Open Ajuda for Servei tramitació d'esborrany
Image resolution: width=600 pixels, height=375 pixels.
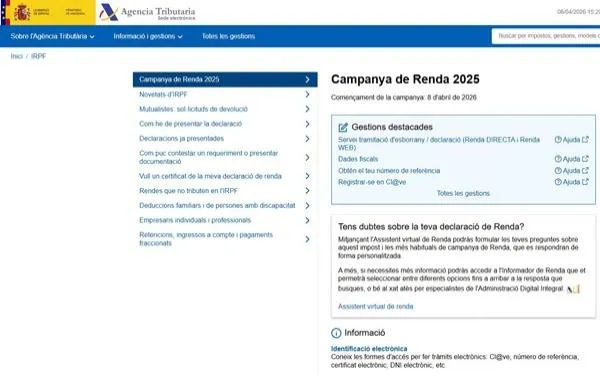pyautogui.click(x=571, y=140)
